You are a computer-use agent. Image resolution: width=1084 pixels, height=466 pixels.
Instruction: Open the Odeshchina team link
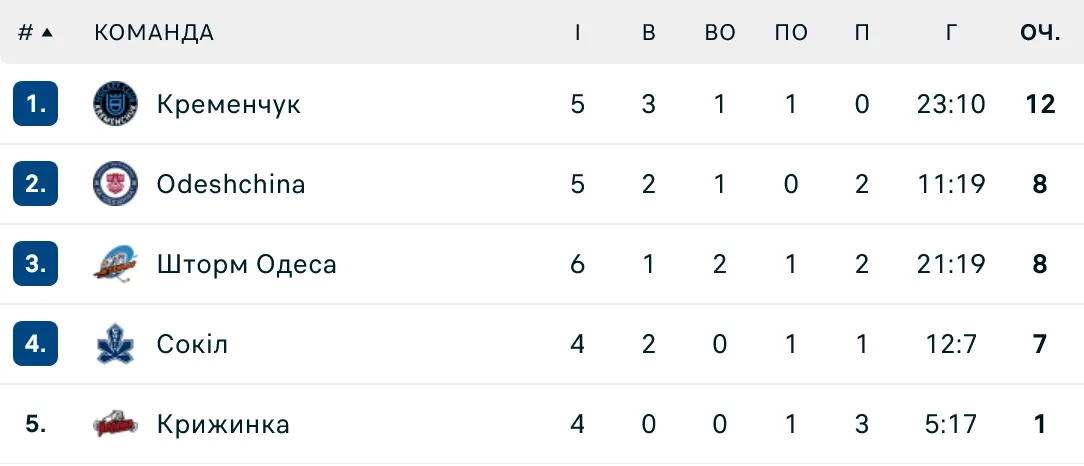(231, 184)
